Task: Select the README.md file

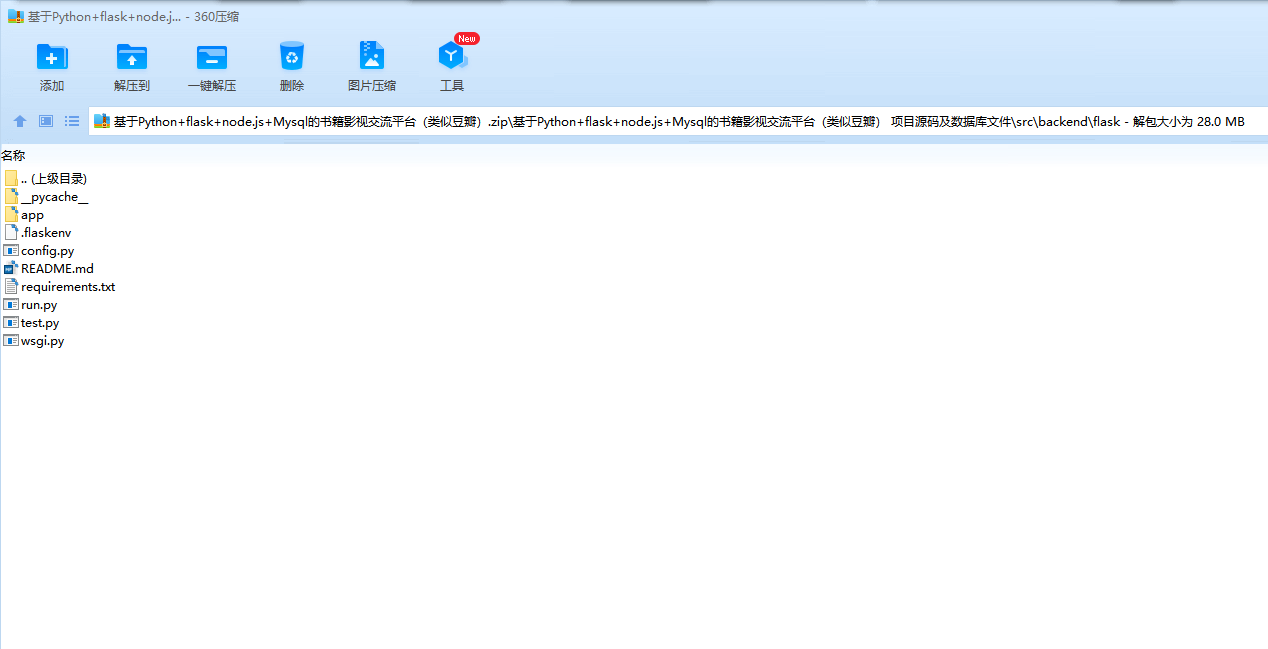Action: click(49, 269)
